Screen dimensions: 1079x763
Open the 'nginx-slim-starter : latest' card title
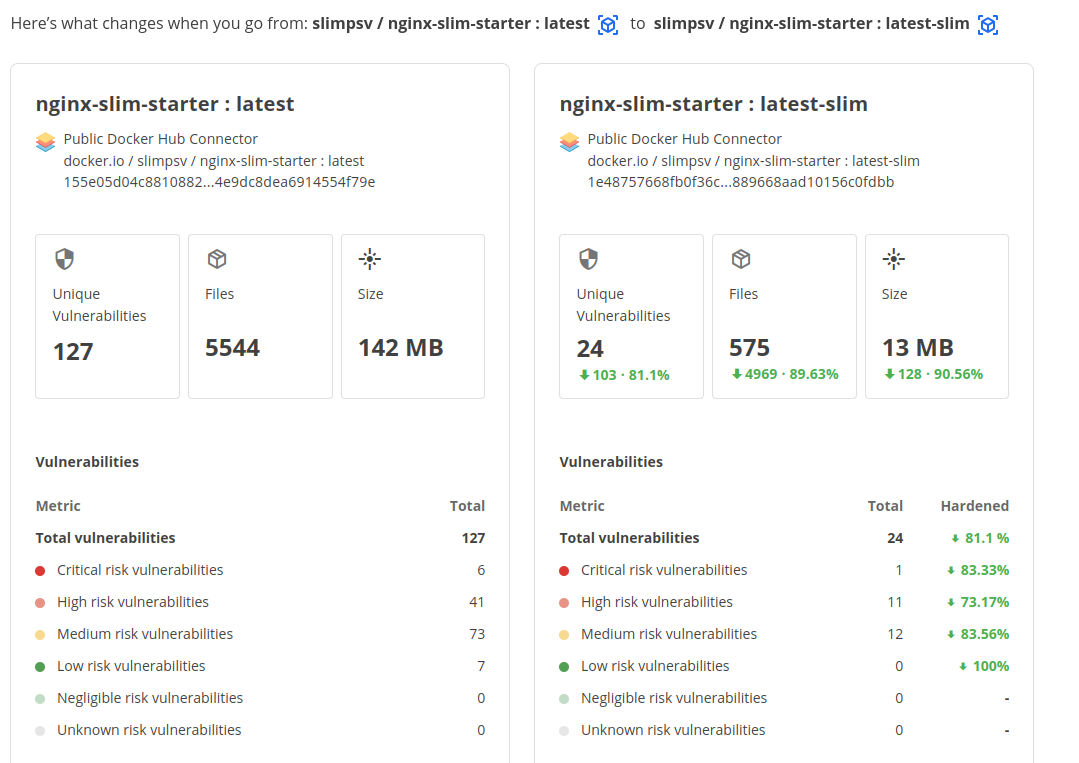[165, 104]
